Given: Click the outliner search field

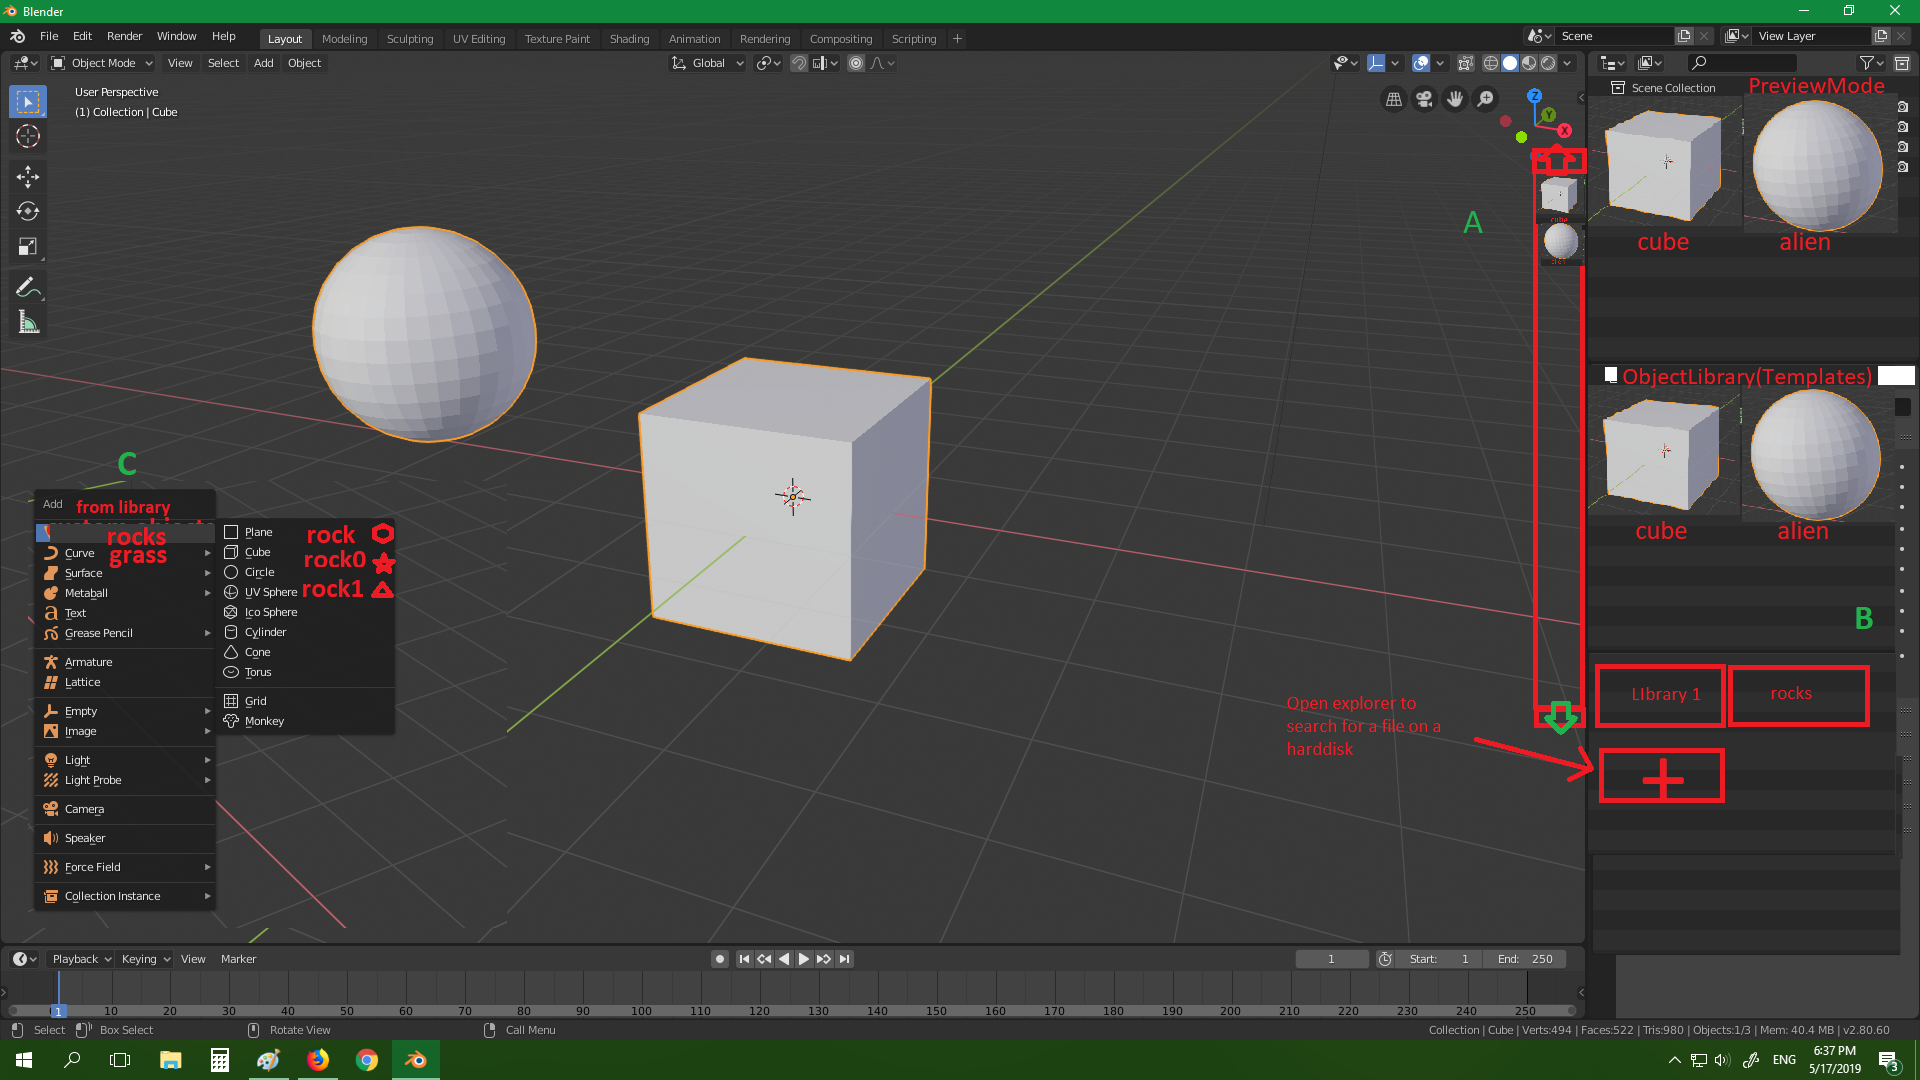Looking at the screenshot, I should coord(1742,63).
